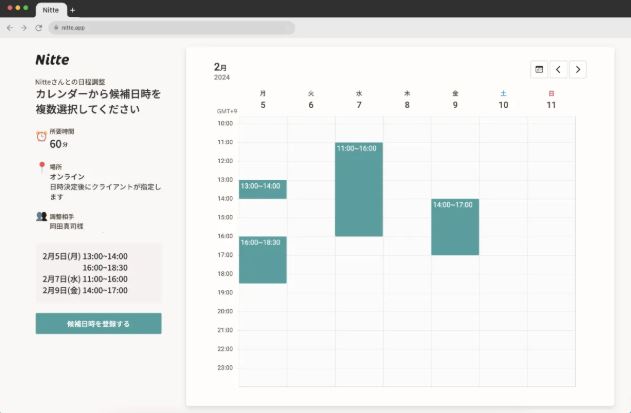
Task: Advance to next week with right chevron
Action: [577, 69]
